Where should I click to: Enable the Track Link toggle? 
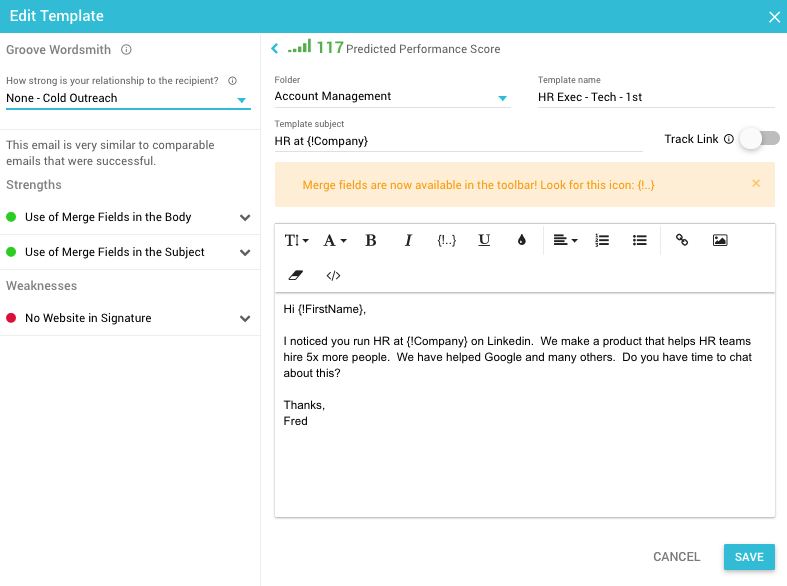tap(761, 138)
